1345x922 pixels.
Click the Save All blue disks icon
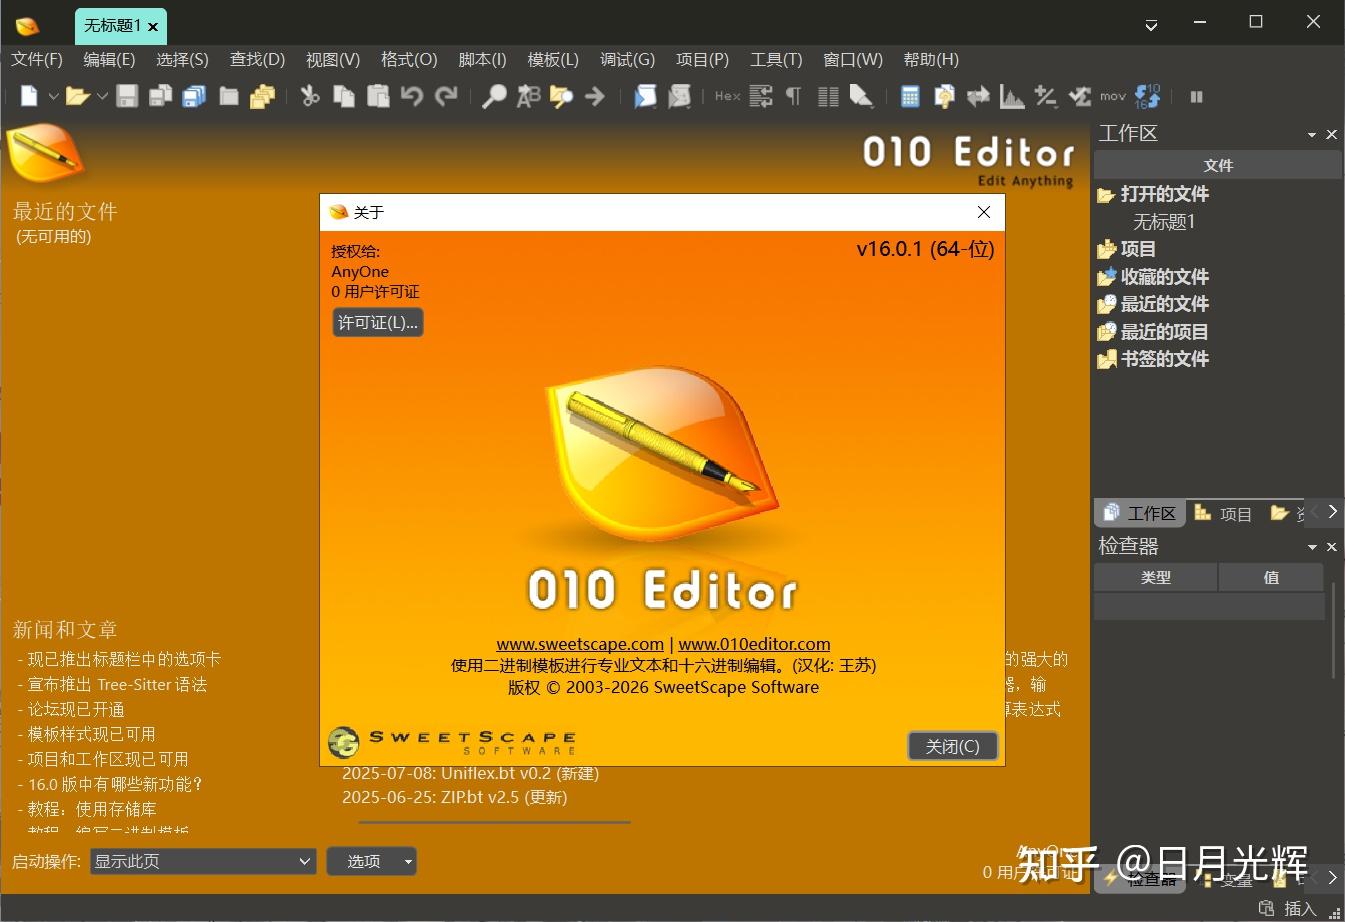pos(194,96)
